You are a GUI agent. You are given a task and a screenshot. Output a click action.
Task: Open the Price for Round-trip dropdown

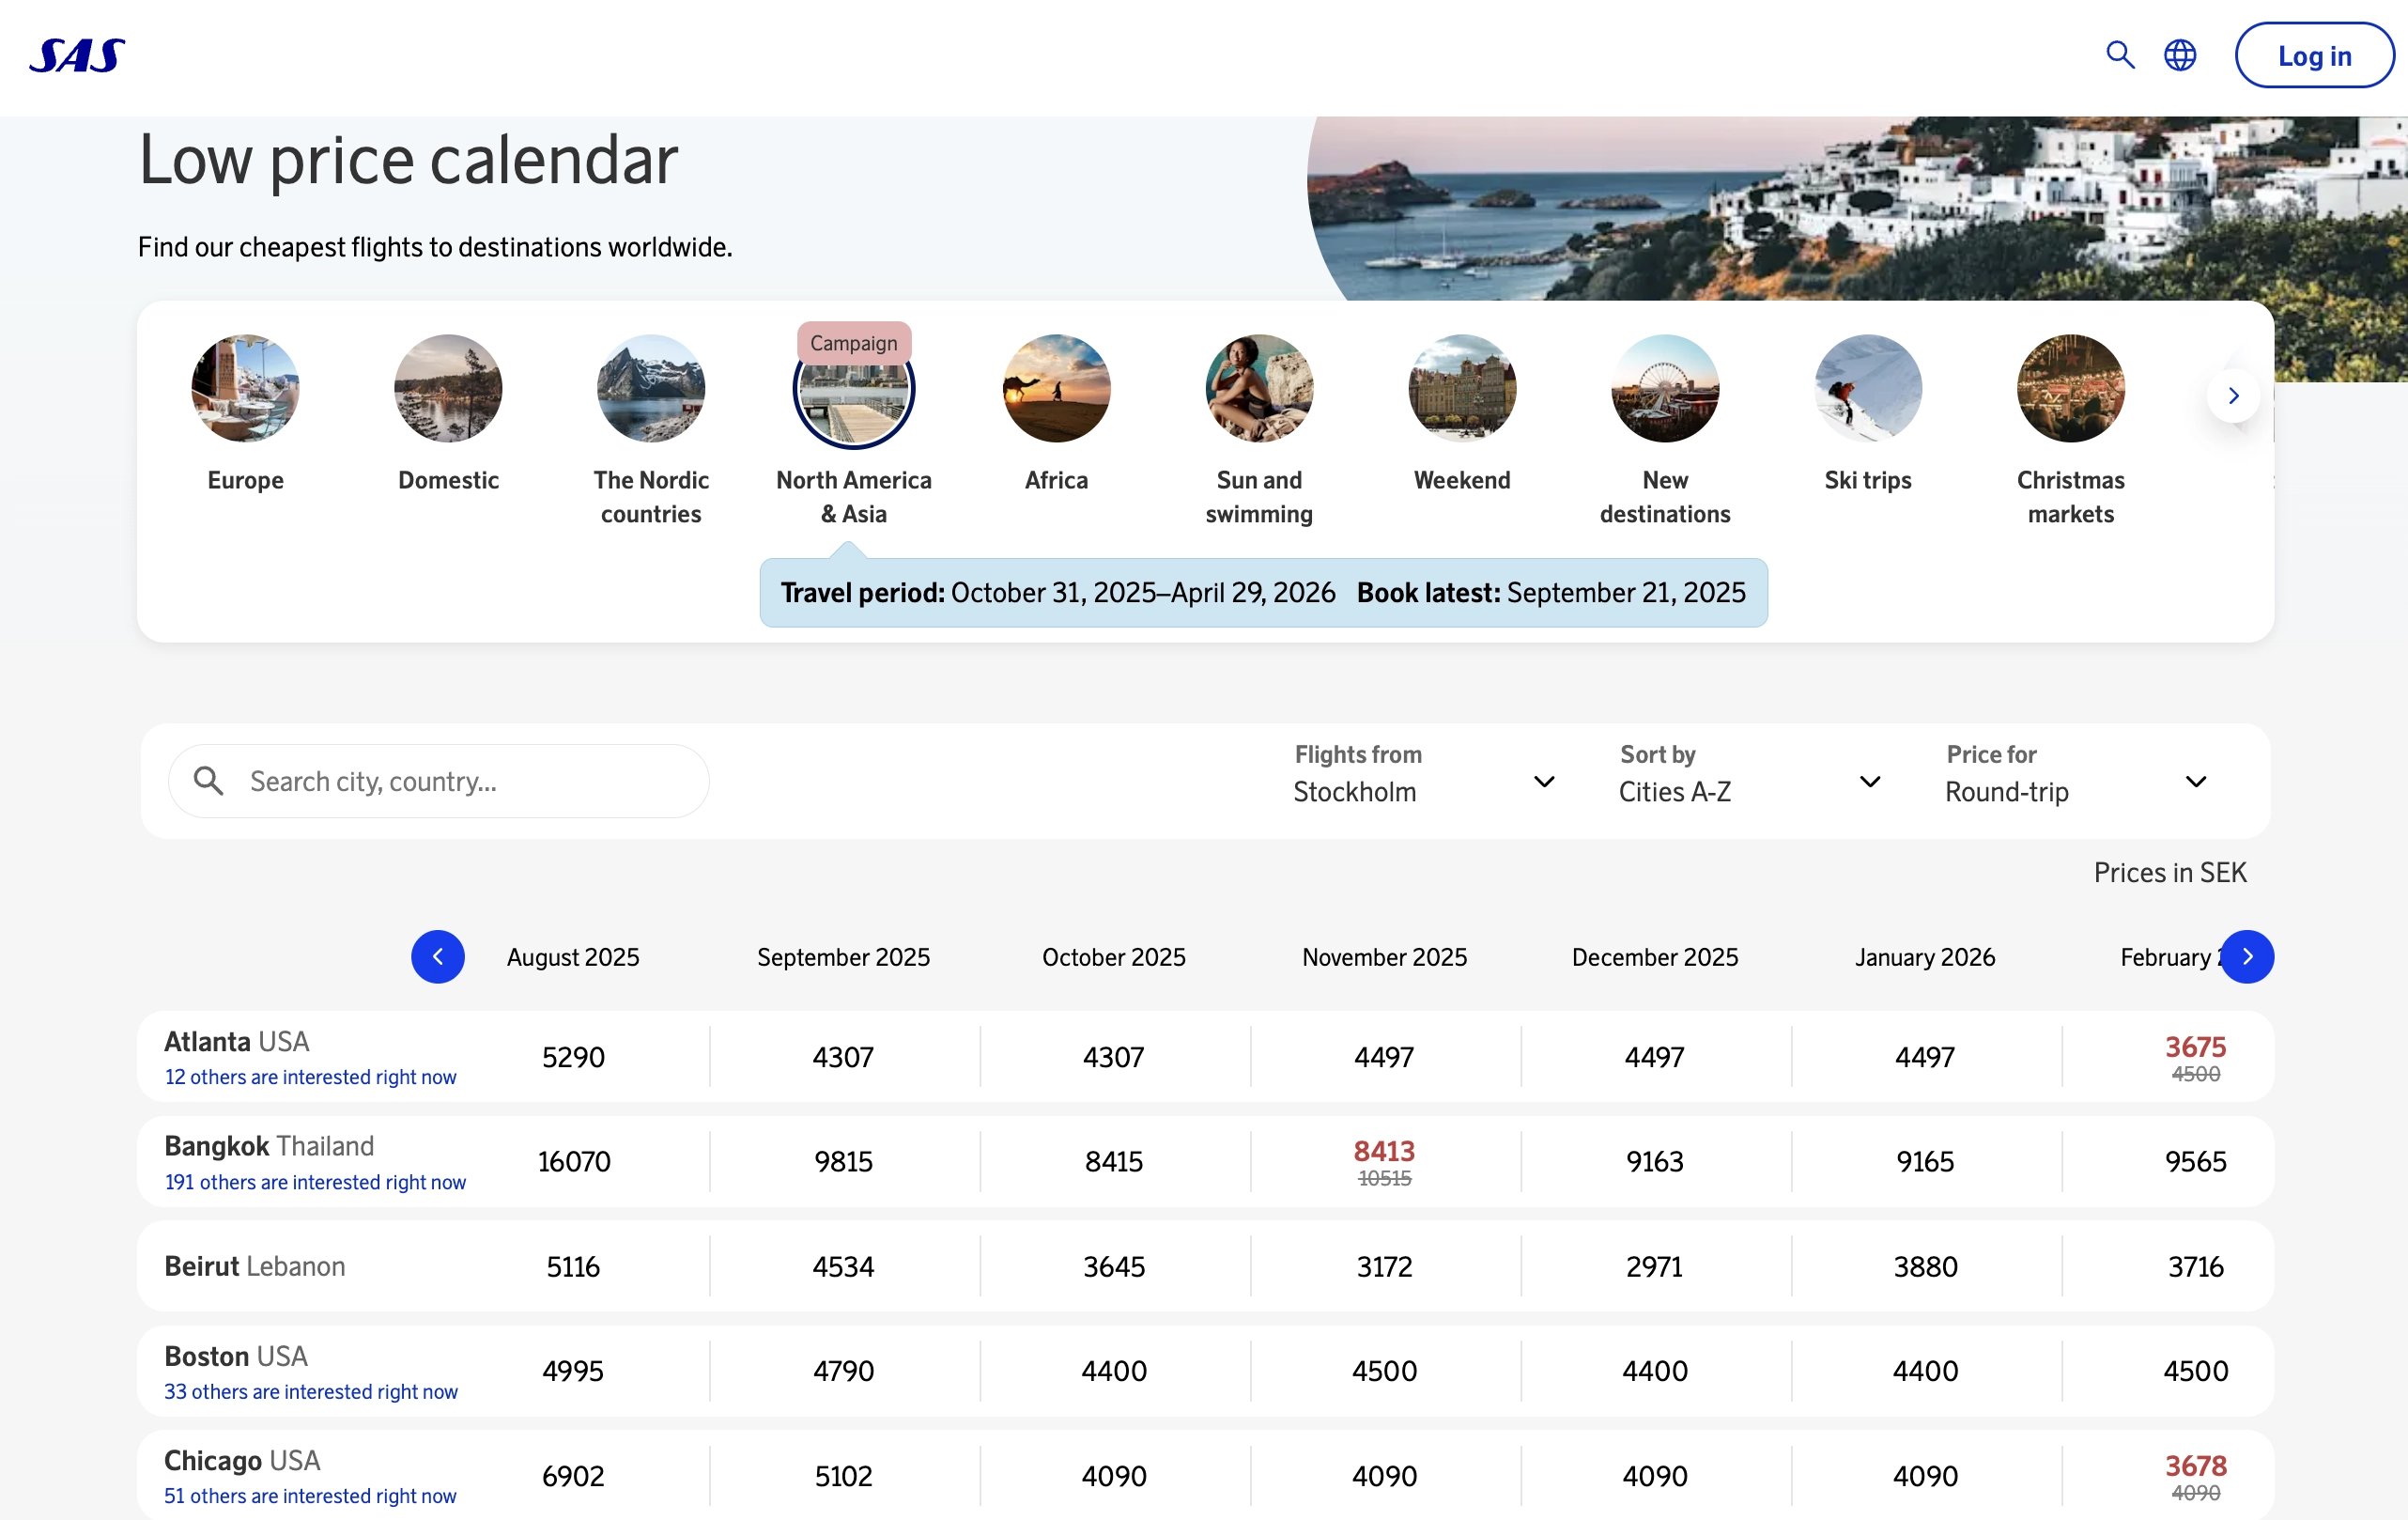pos(2076,775)
